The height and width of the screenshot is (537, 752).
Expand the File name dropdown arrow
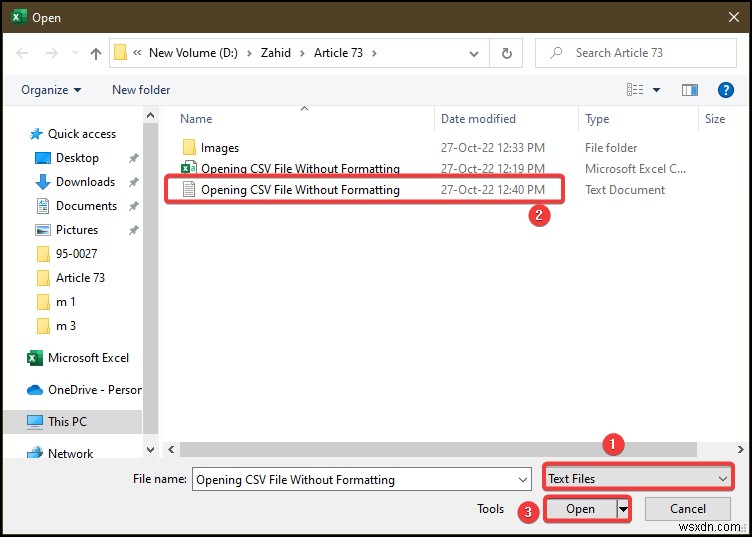pyautogui.click(x=523, y=479)
